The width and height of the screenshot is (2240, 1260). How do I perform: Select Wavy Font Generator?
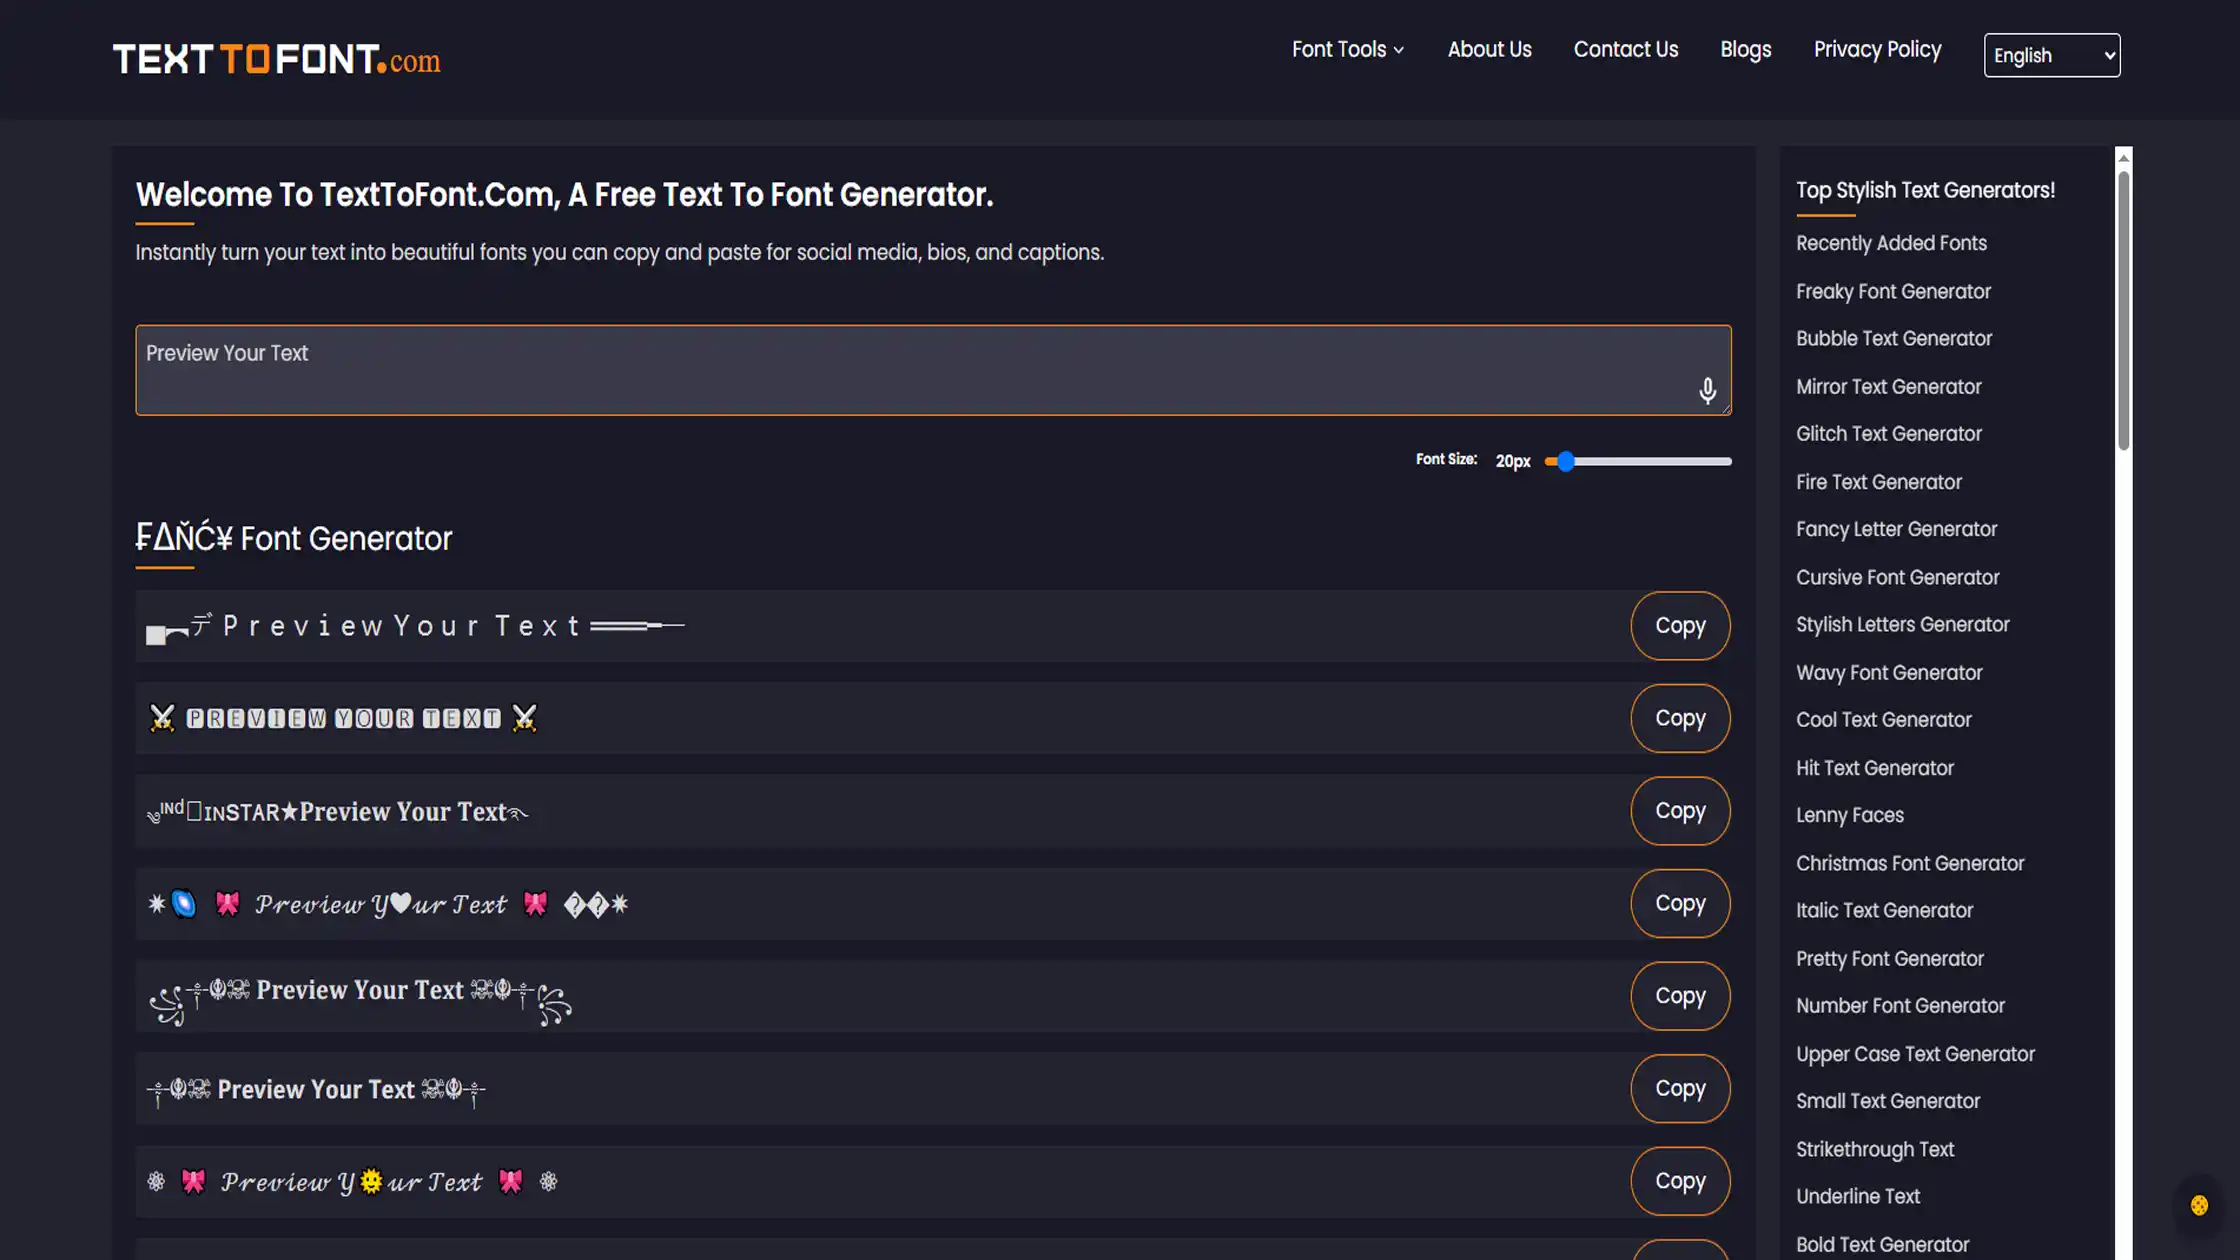[1889, 672]
